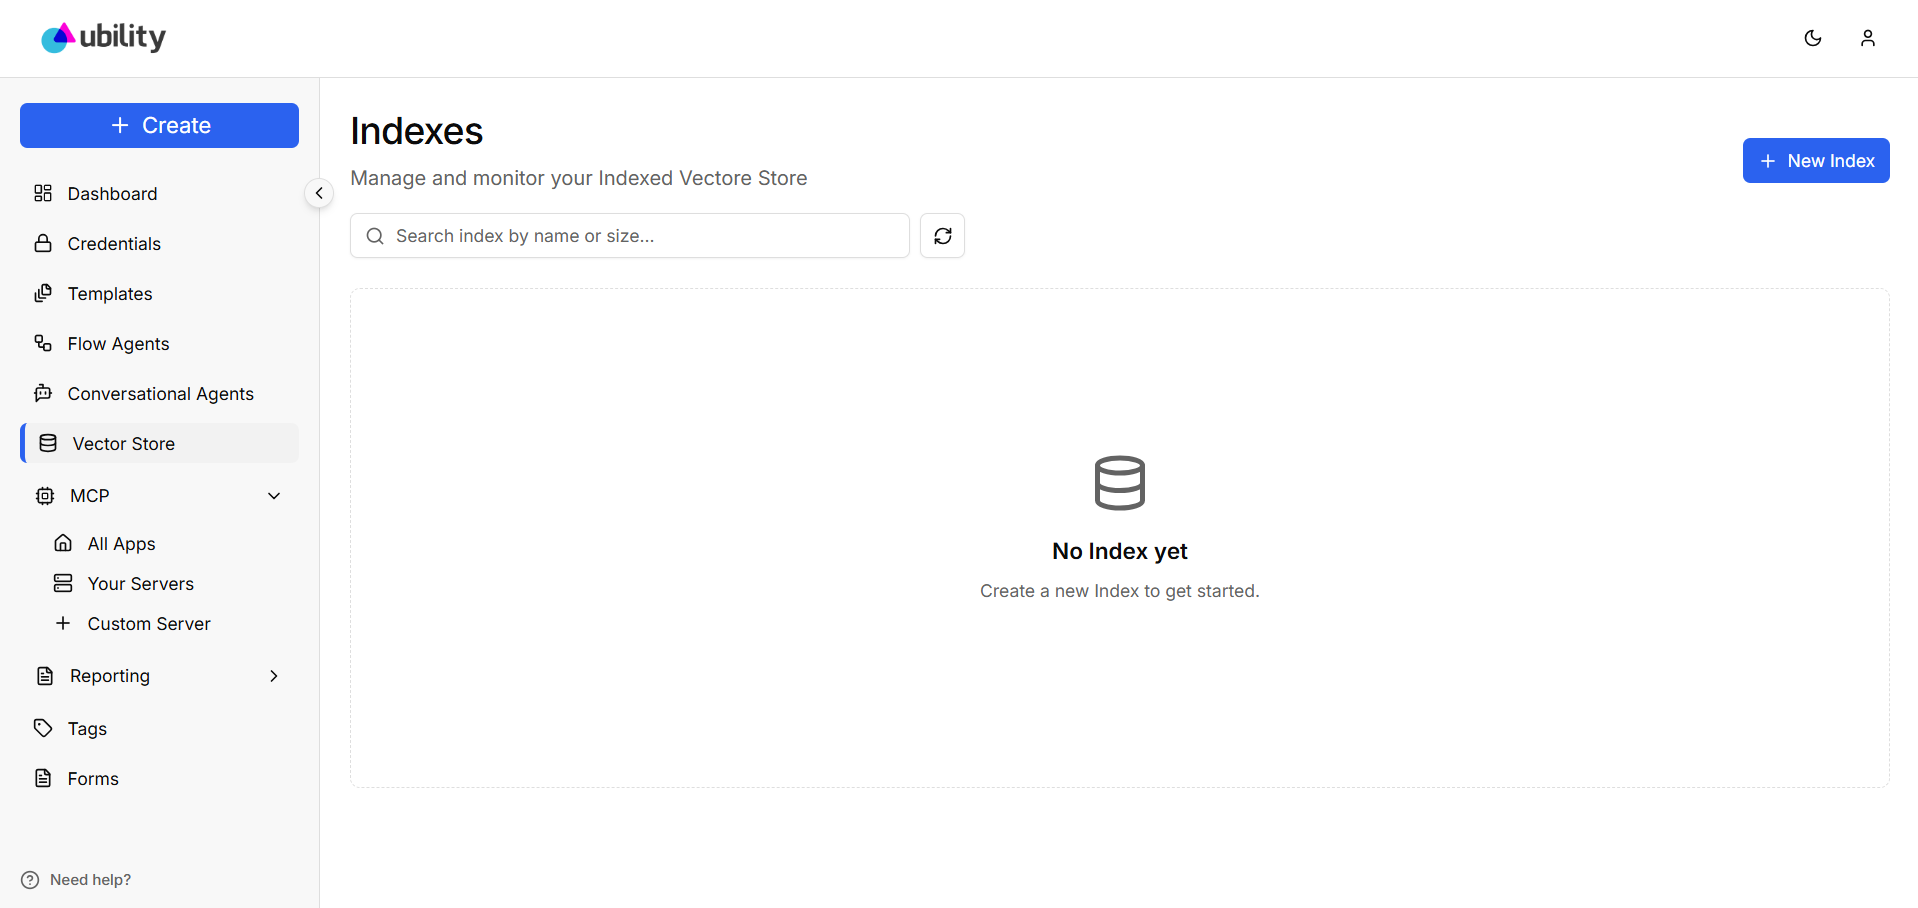Open the Tags menu item

(86, 728)
